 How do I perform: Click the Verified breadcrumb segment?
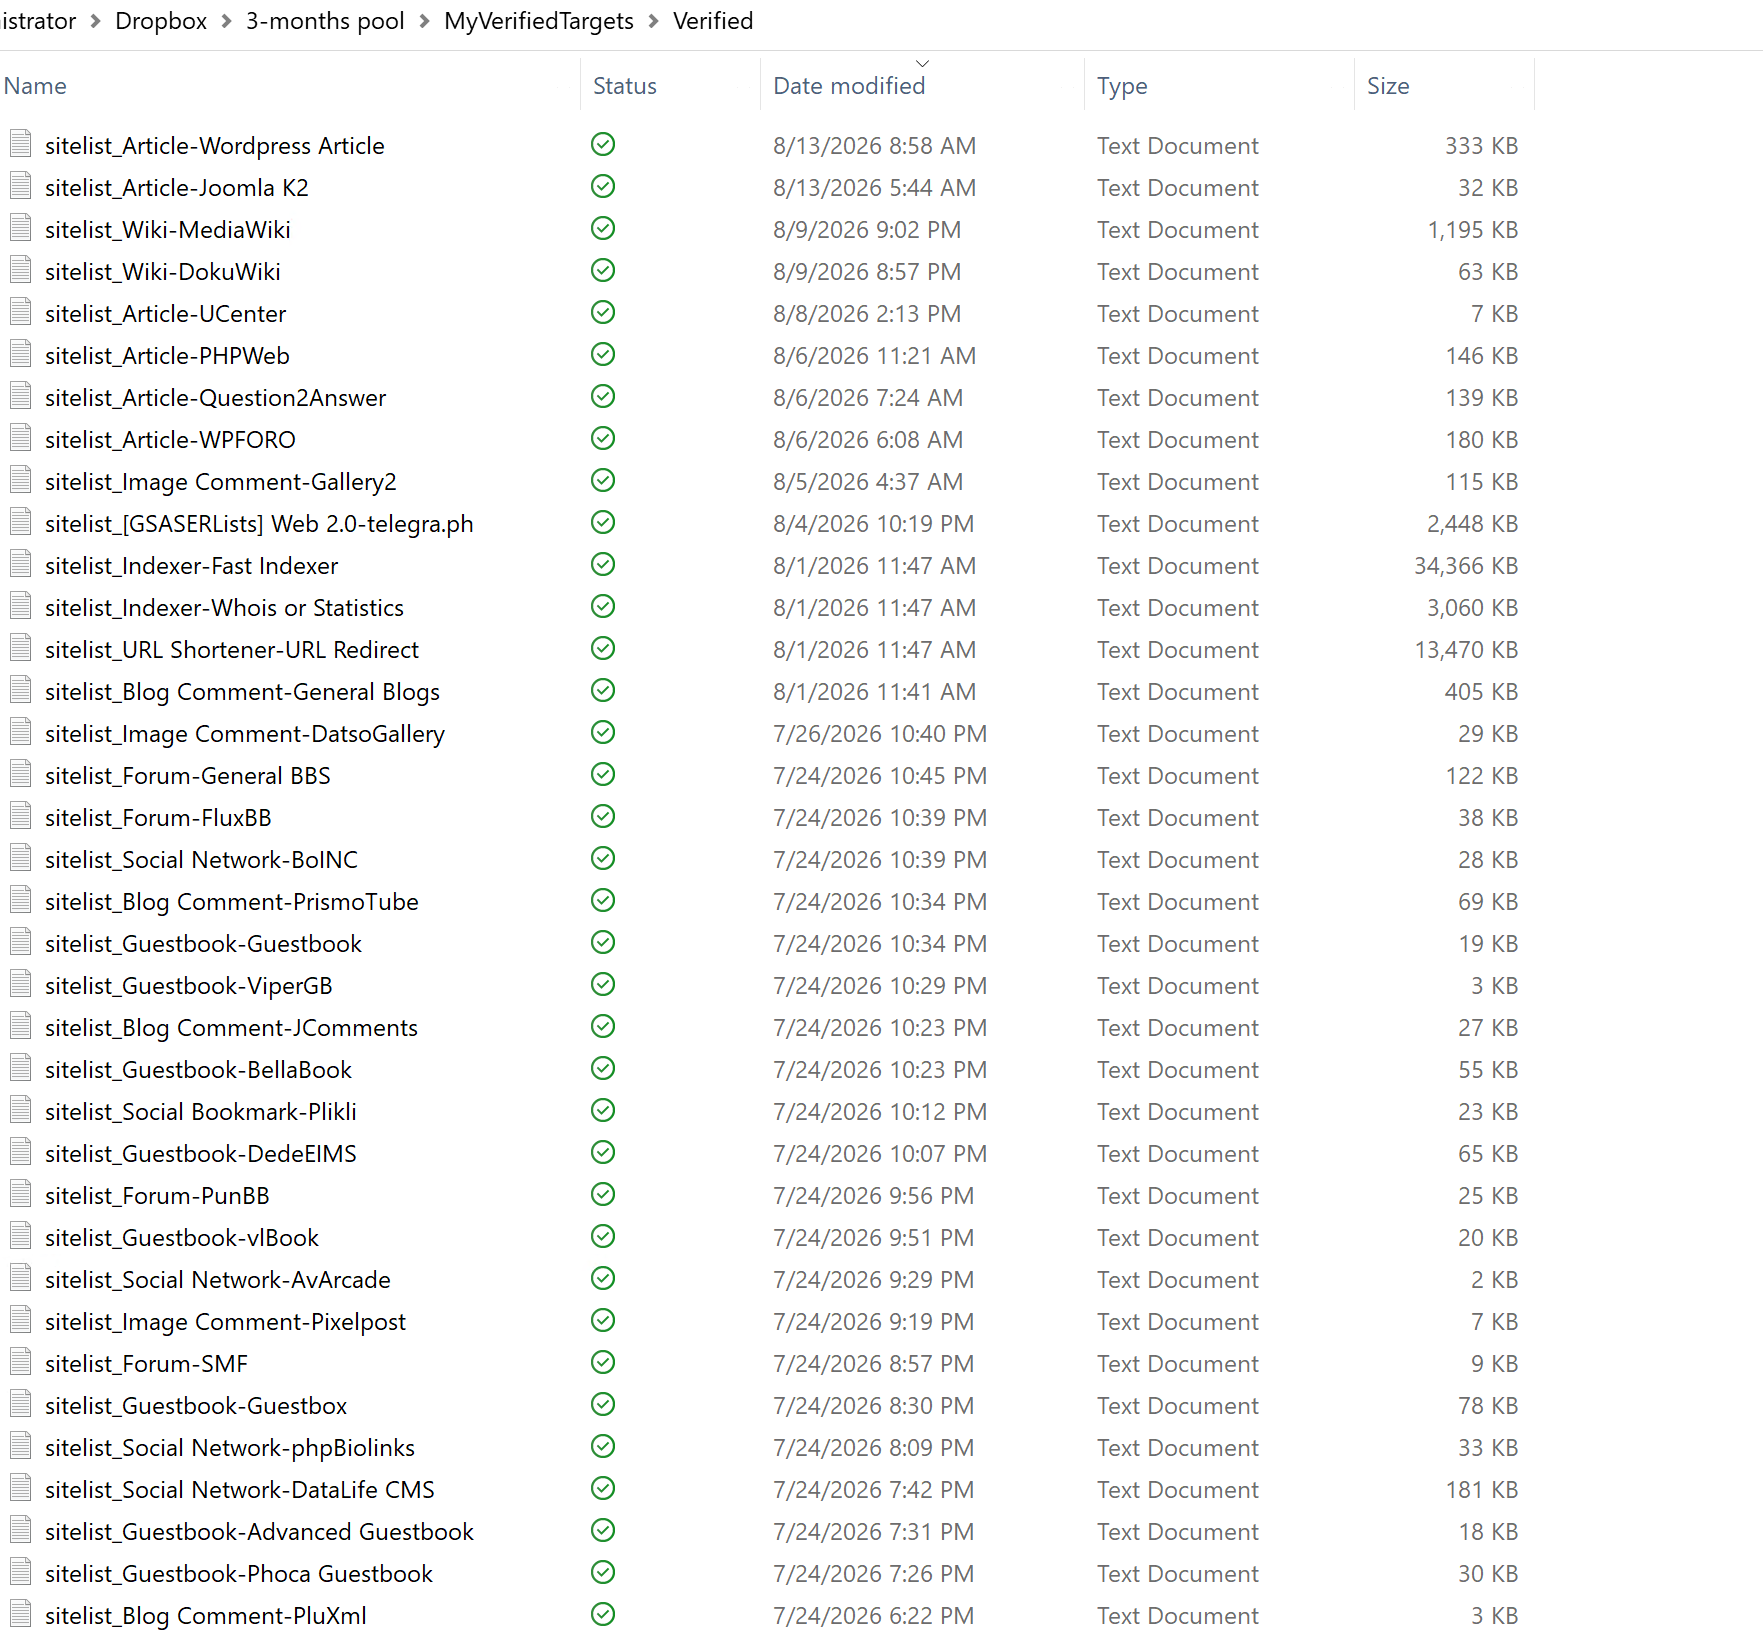[713, 21]
